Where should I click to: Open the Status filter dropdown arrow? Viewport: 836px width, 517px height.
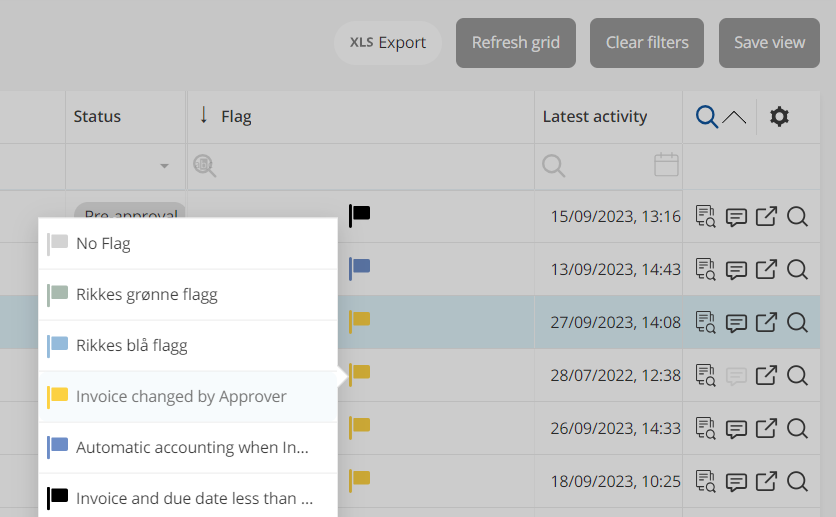[164, 165]
